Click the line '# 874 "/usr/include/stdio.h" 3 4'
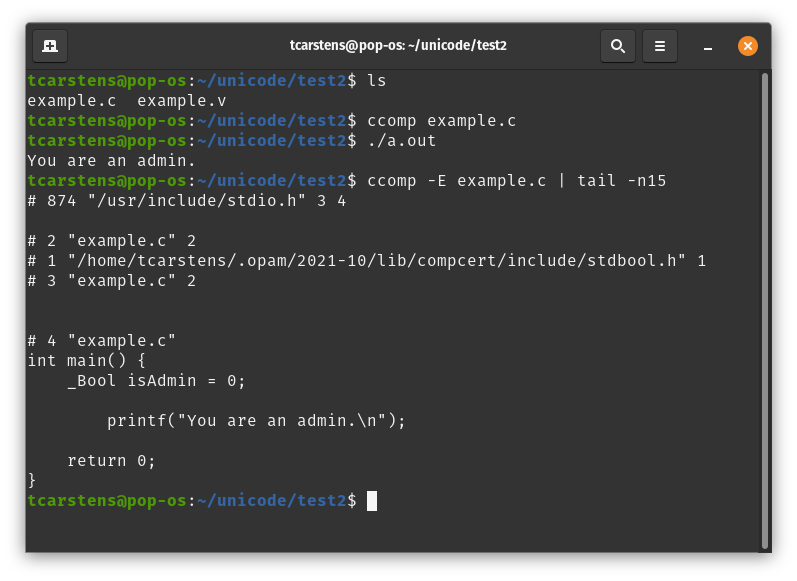 pos(187,201)
